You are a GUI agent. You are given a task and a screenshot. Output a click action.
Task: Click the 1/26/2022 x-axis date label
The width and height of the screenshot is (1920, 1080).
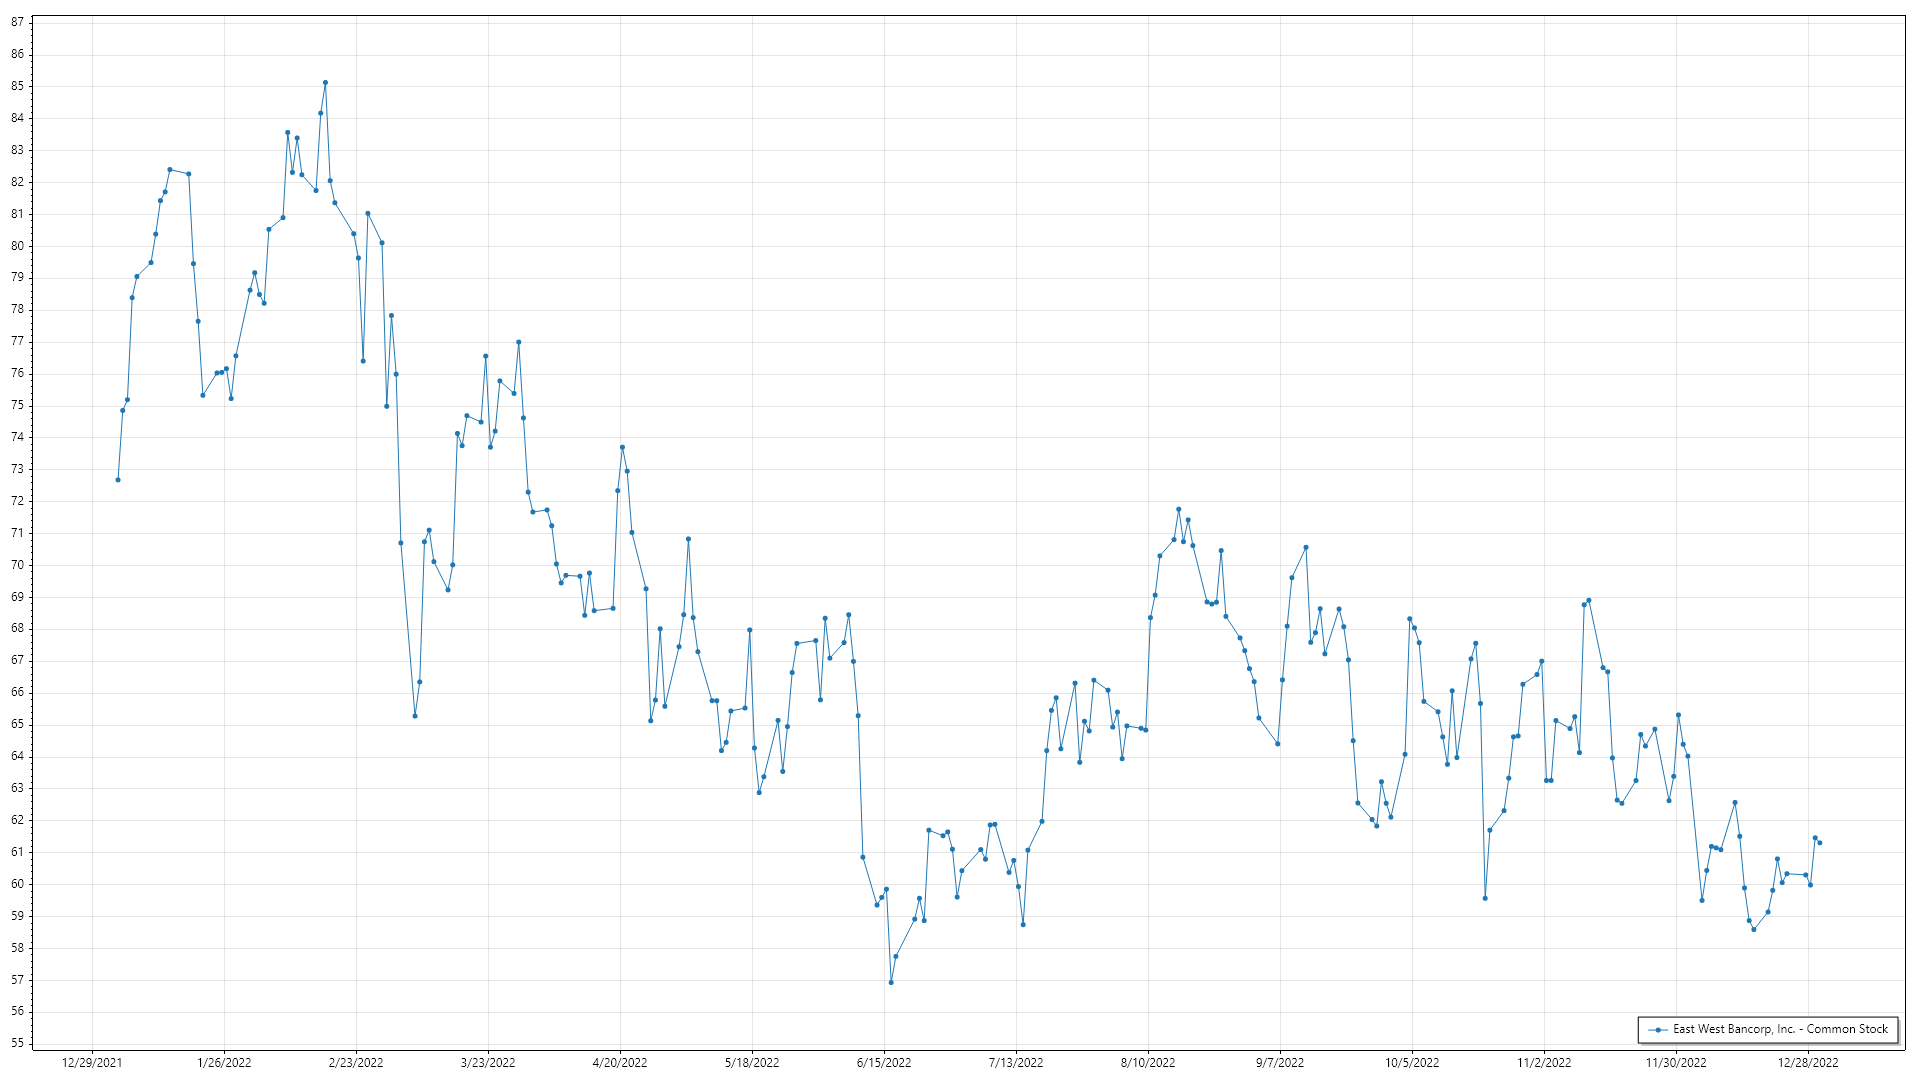click(x=224, y=1063)
